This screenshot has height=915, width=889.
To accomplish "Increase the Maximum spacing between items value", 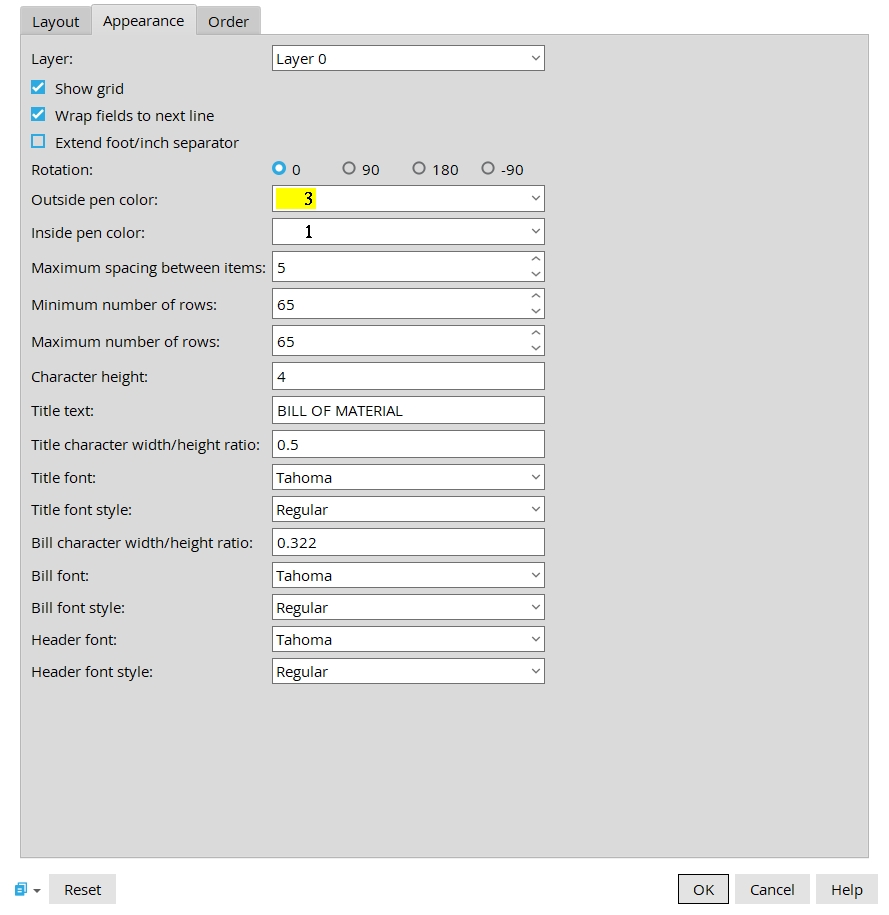I will point(536,261).
